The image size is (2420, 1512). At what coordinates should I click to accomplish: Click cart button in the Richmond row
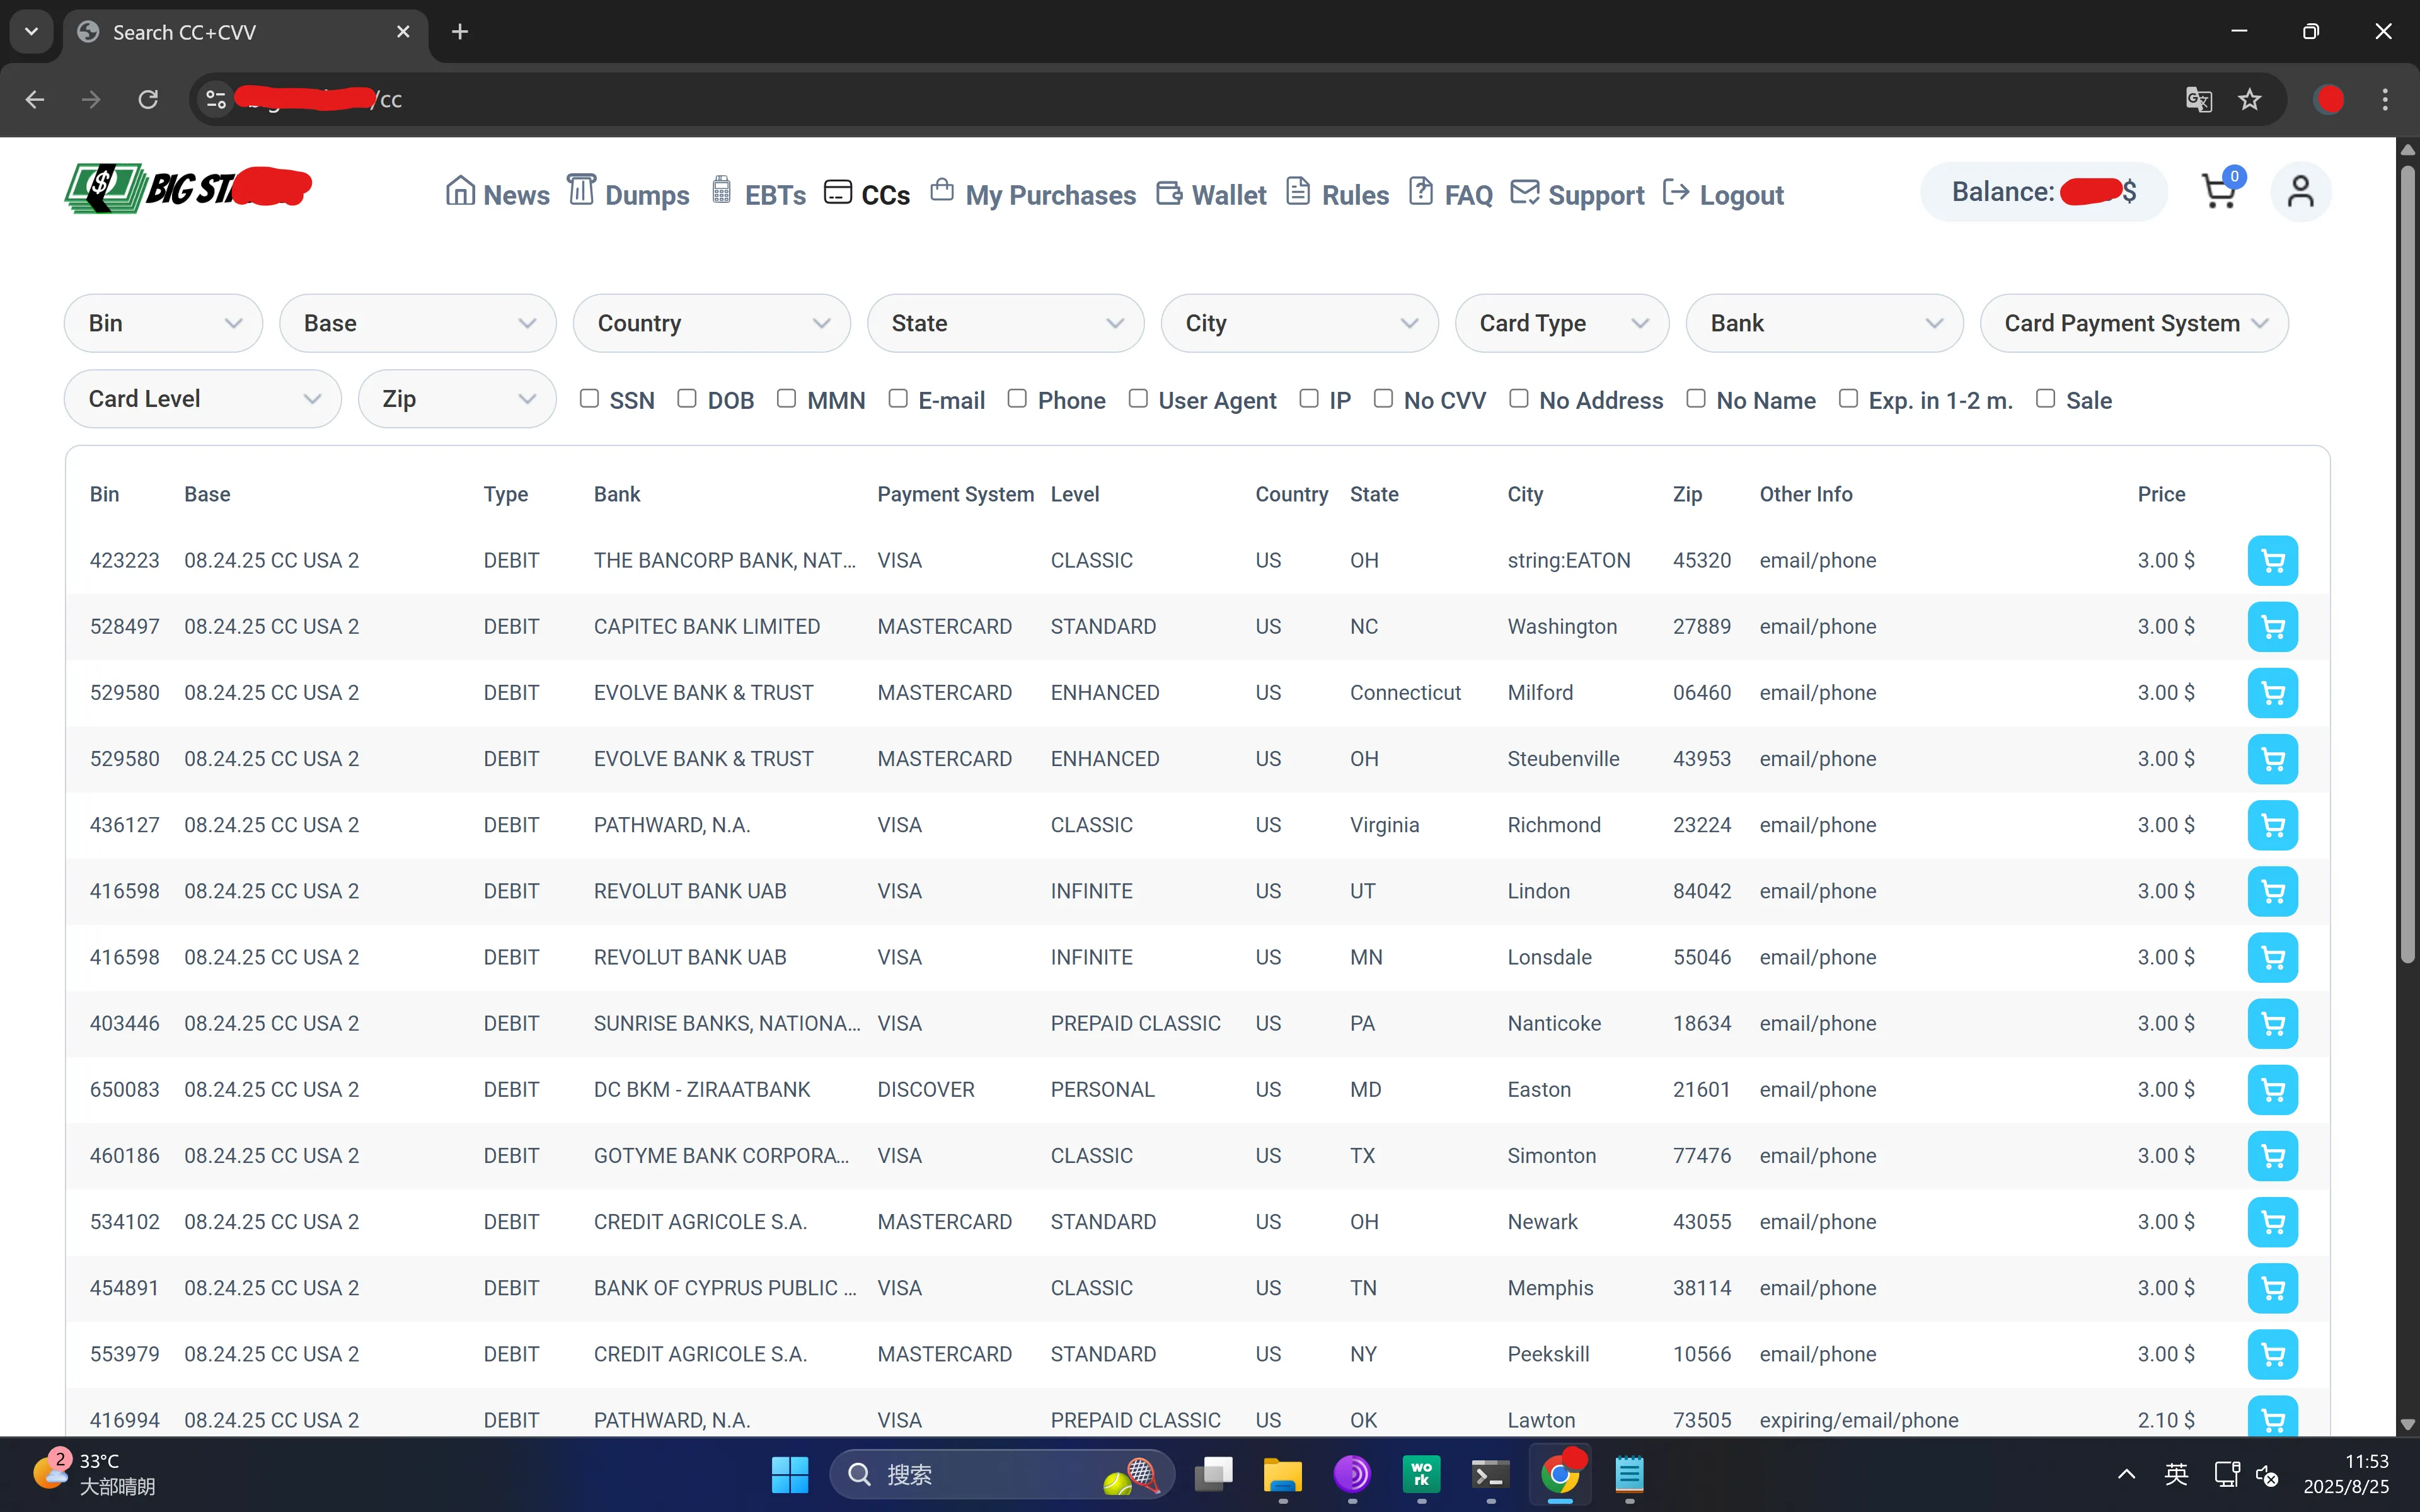(2272, 825)
